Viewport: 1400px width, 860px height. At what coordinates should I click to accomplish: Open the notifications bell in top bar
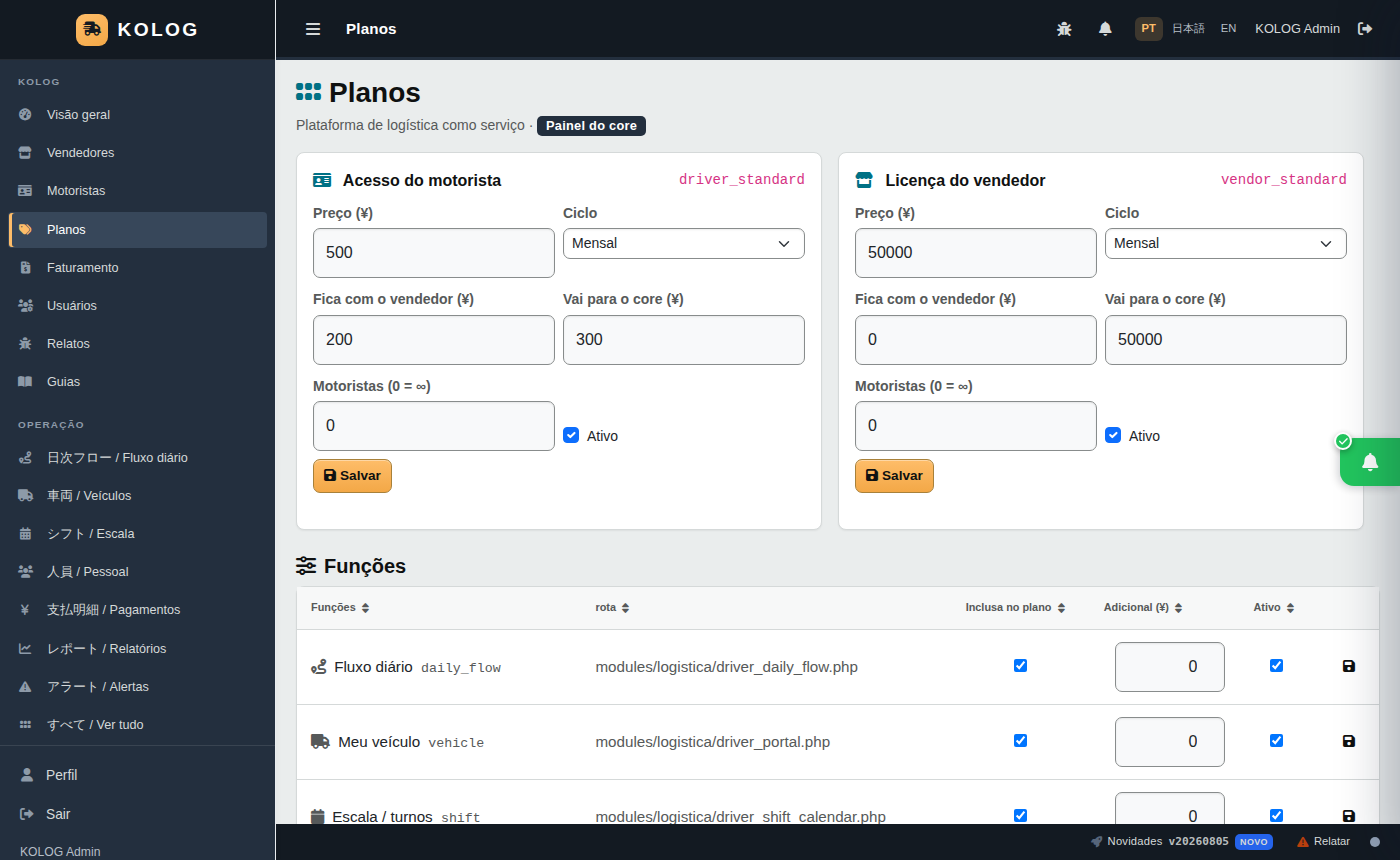1105,29
